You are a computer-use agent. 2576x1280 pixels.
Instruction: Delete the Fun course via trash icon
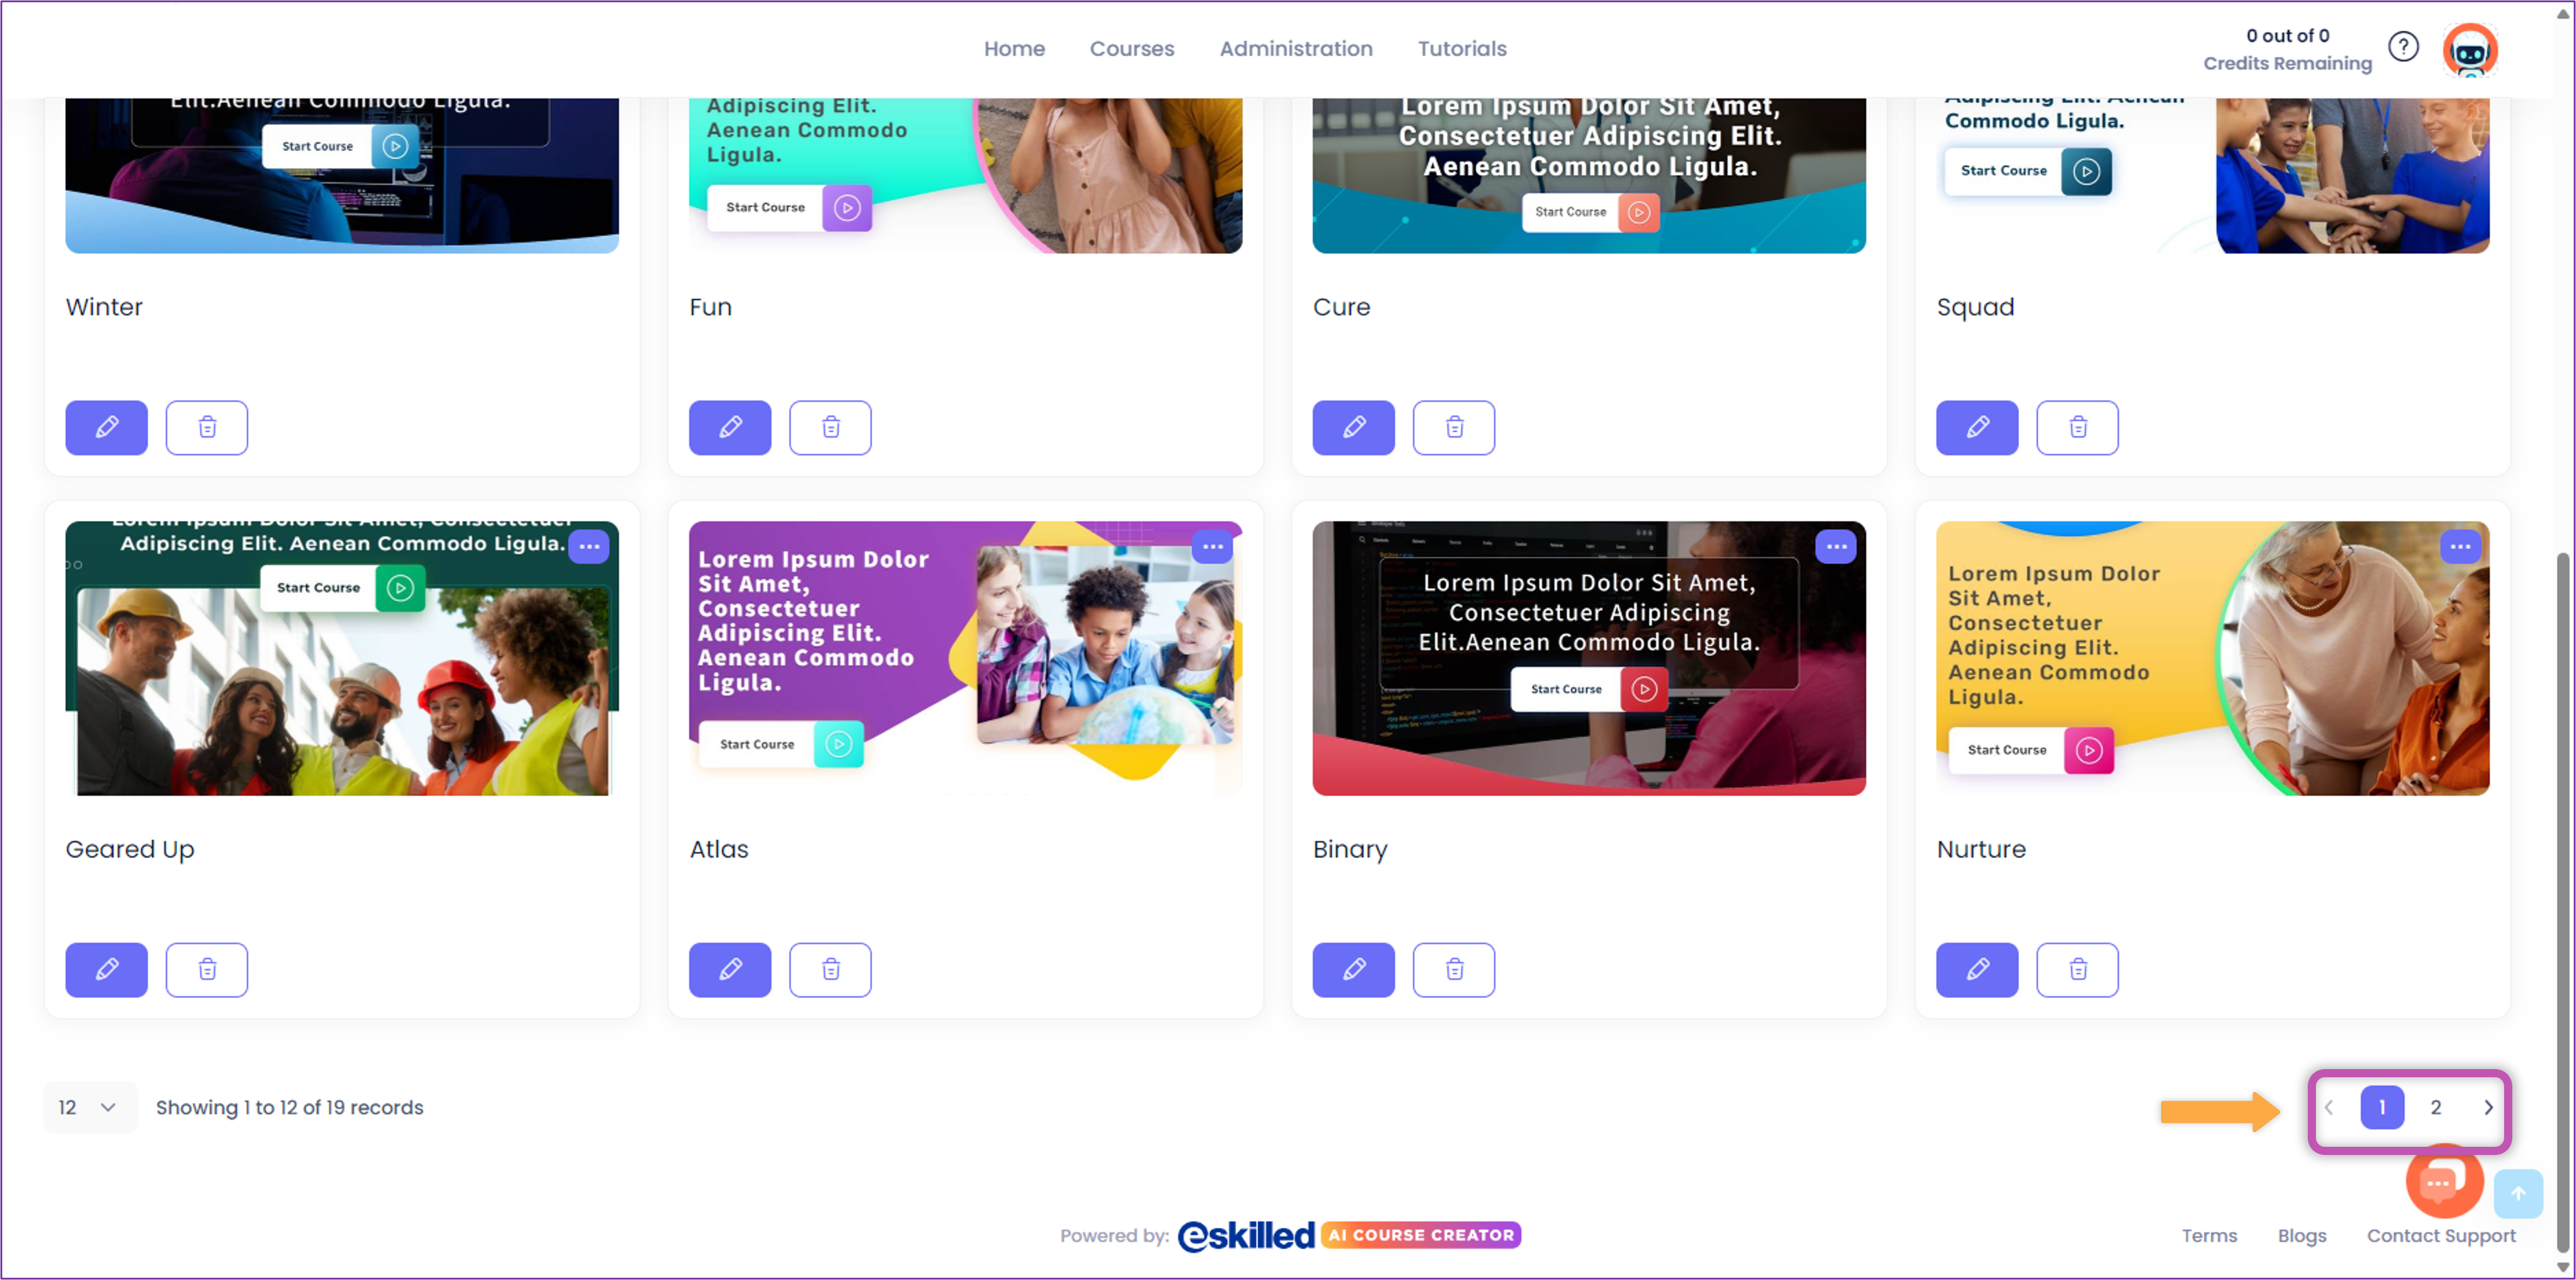point(830,427)
